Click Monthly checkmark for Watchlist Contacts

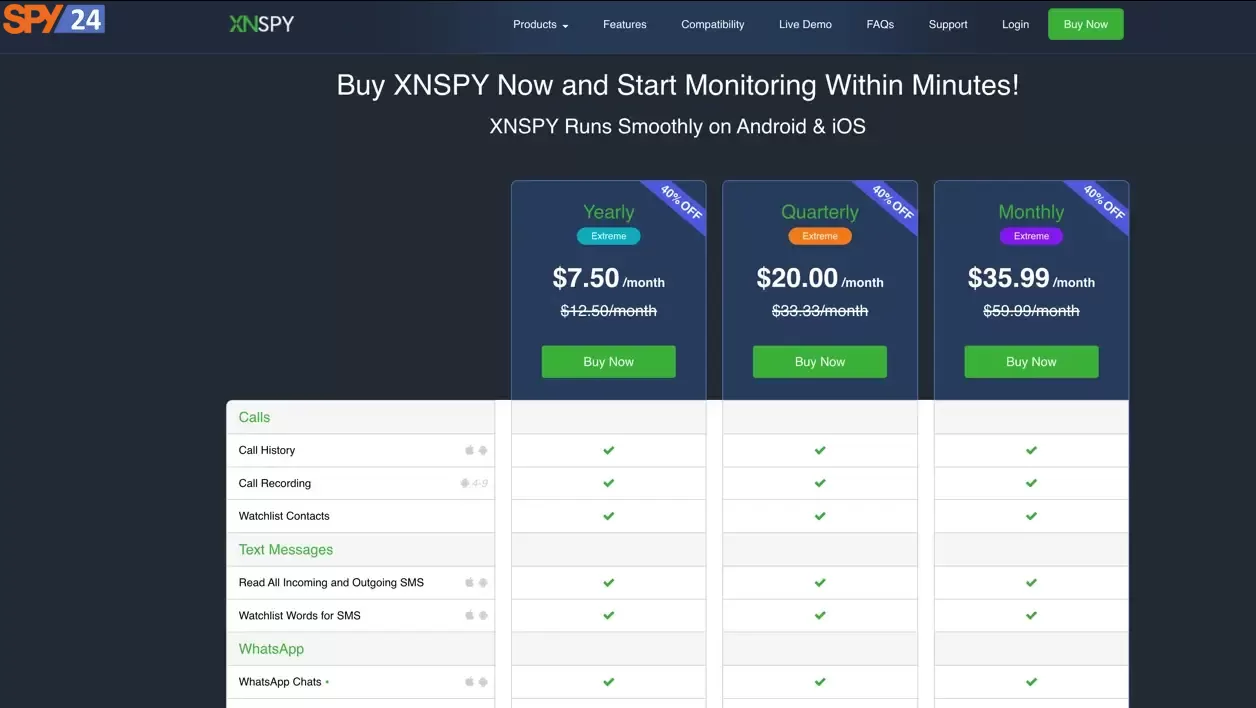pyautogui.click(x=1031, y=516)
